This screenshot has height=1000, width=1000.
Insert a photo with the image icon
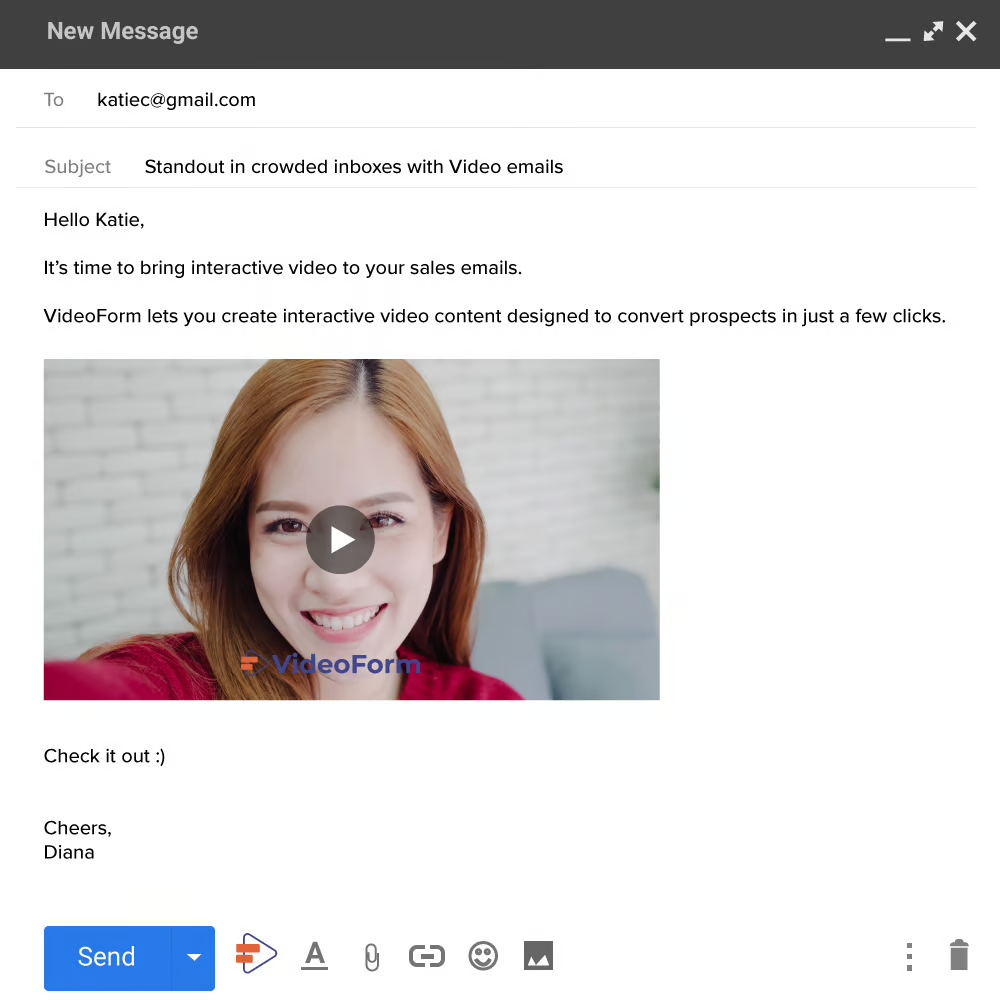pyautogui.click(x=538, y=955)
